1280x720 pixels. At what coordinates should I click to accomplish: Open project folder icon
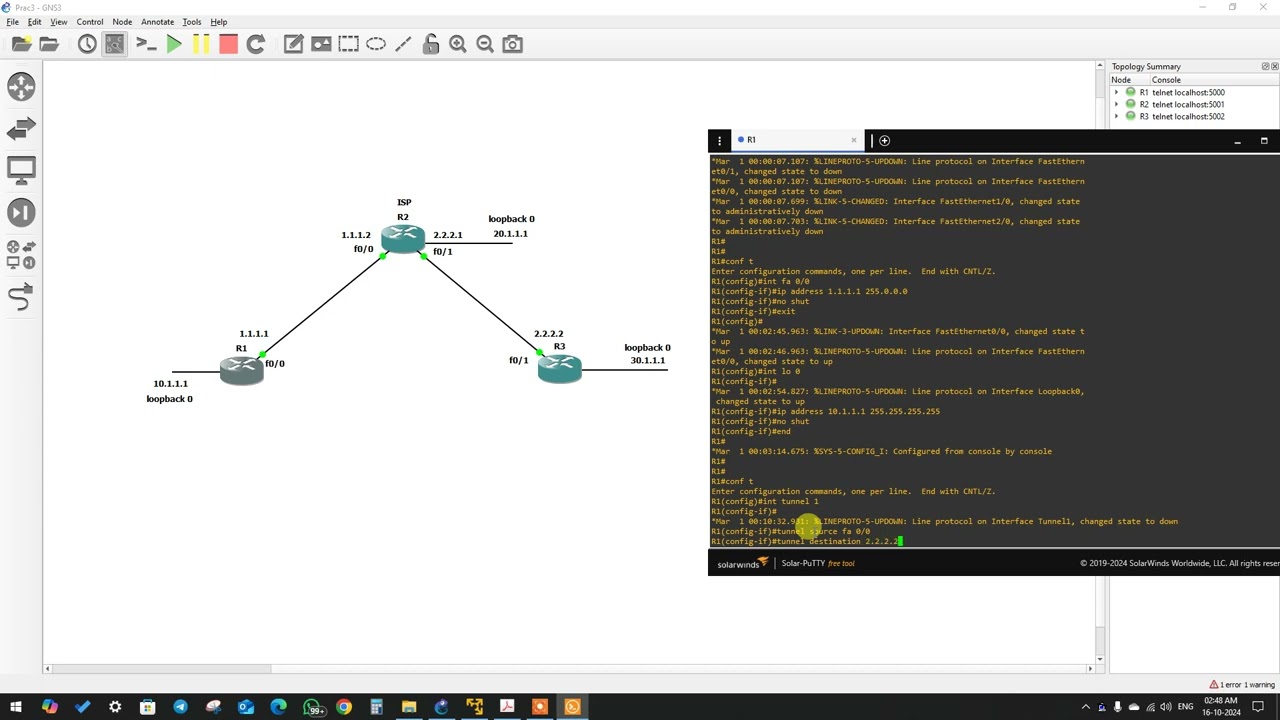(x=48, y=44)
